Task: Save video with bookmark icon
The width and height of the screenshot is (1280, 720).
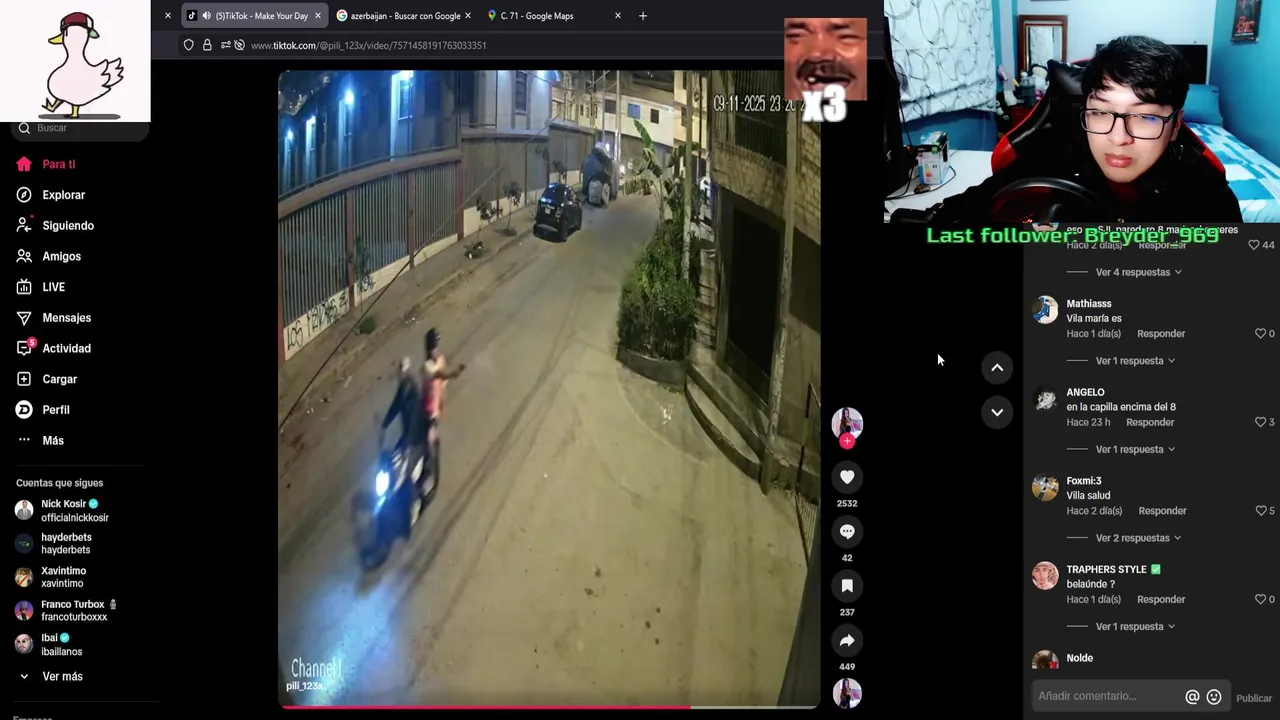Action: click(x=847, y=586)
